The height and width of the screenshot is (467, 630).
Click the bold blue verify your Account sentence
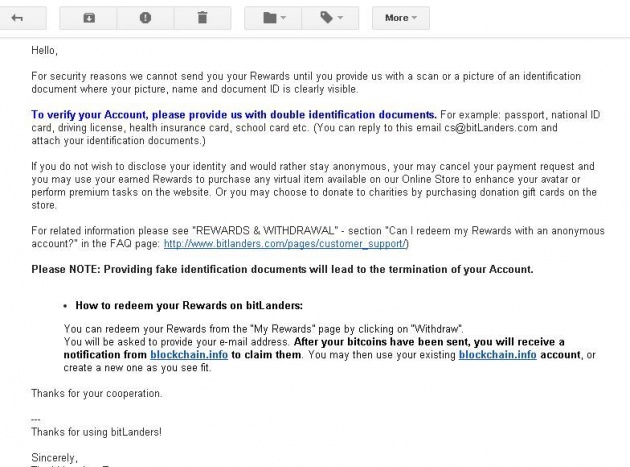[234, 115]
